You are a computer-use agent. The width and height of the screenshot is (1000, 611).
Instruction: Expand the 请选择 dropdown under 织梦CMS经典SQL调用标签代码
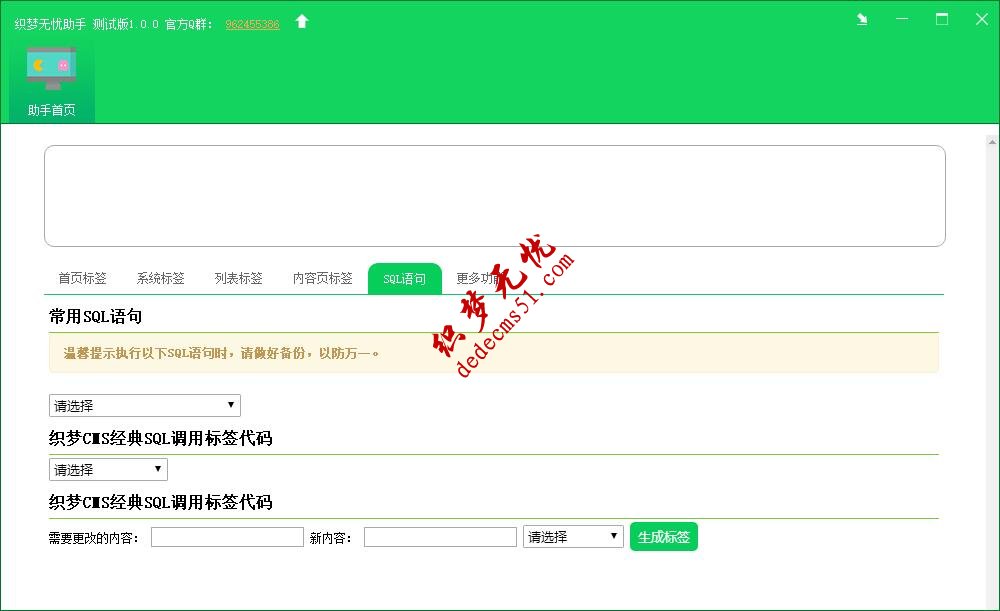coord(107,469)
